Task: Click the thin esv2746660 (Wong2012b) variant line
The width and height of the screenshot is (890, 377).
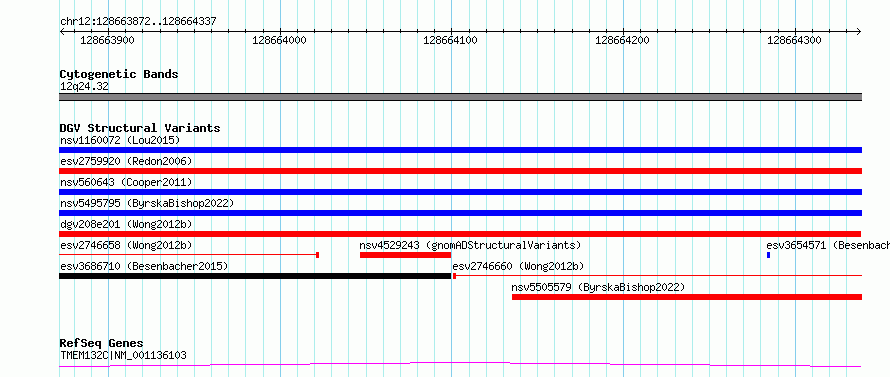Action: 657,276
